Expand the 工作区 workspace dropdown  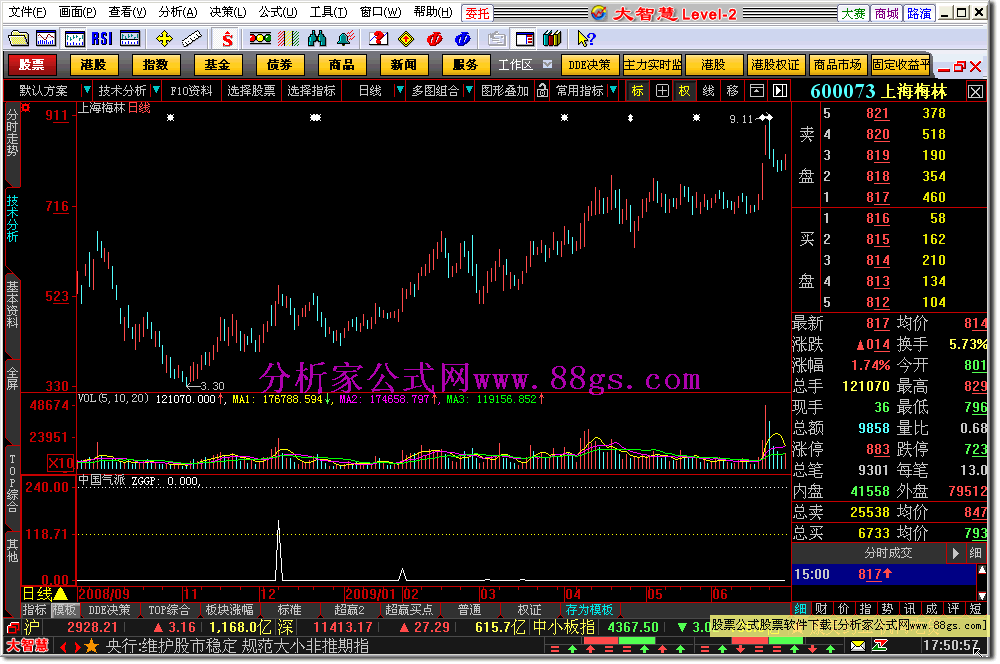click(547, 64)
